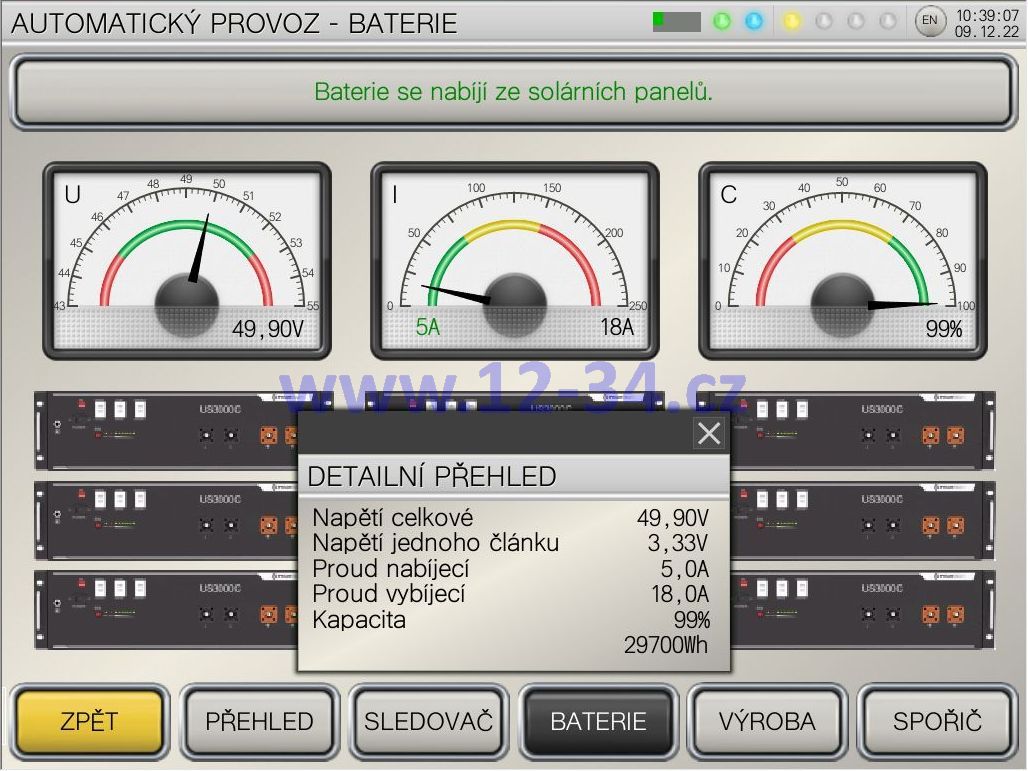This screenshot has width=1028, height=771.
Task: Click the green status LED indicator
Action: pyautogui.click(x=722, y=21)
